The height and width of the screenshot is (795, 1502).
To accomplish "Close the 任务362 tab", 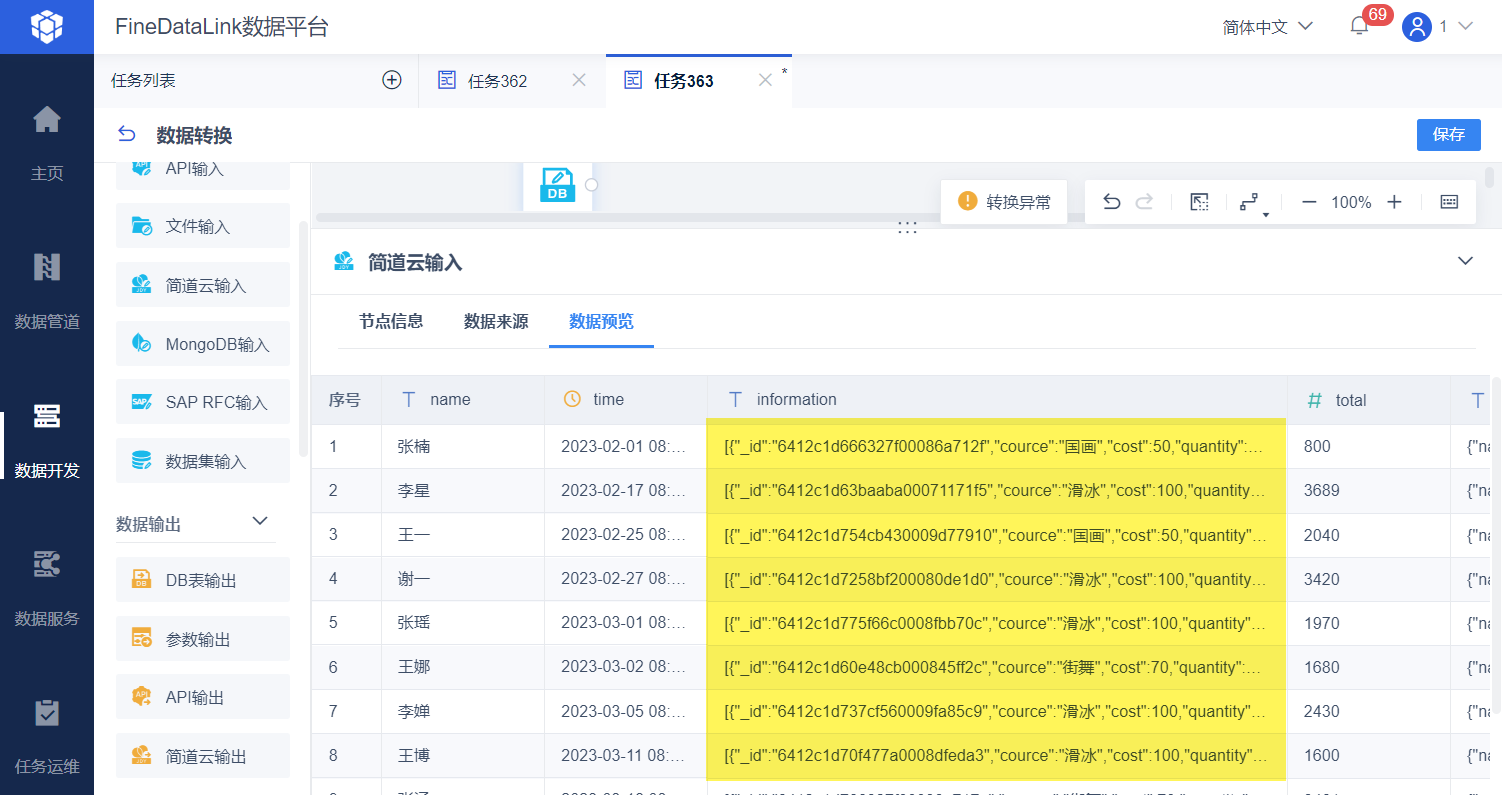I will pyautogui.click(x=579, y=80).
